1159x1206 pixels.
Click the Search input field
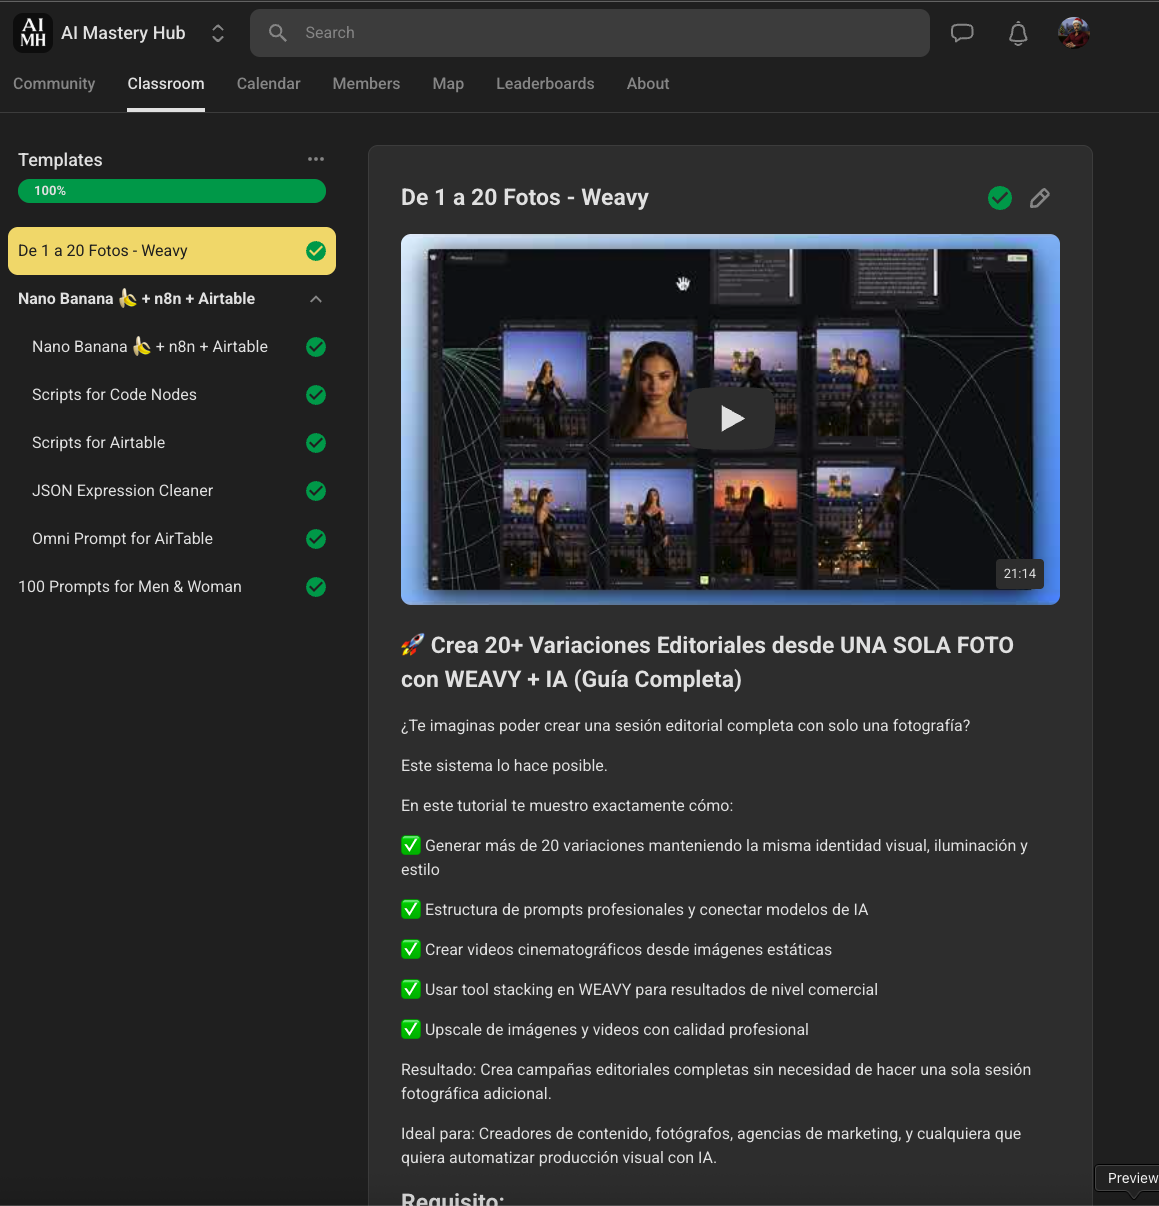click(x=590, y=33)
